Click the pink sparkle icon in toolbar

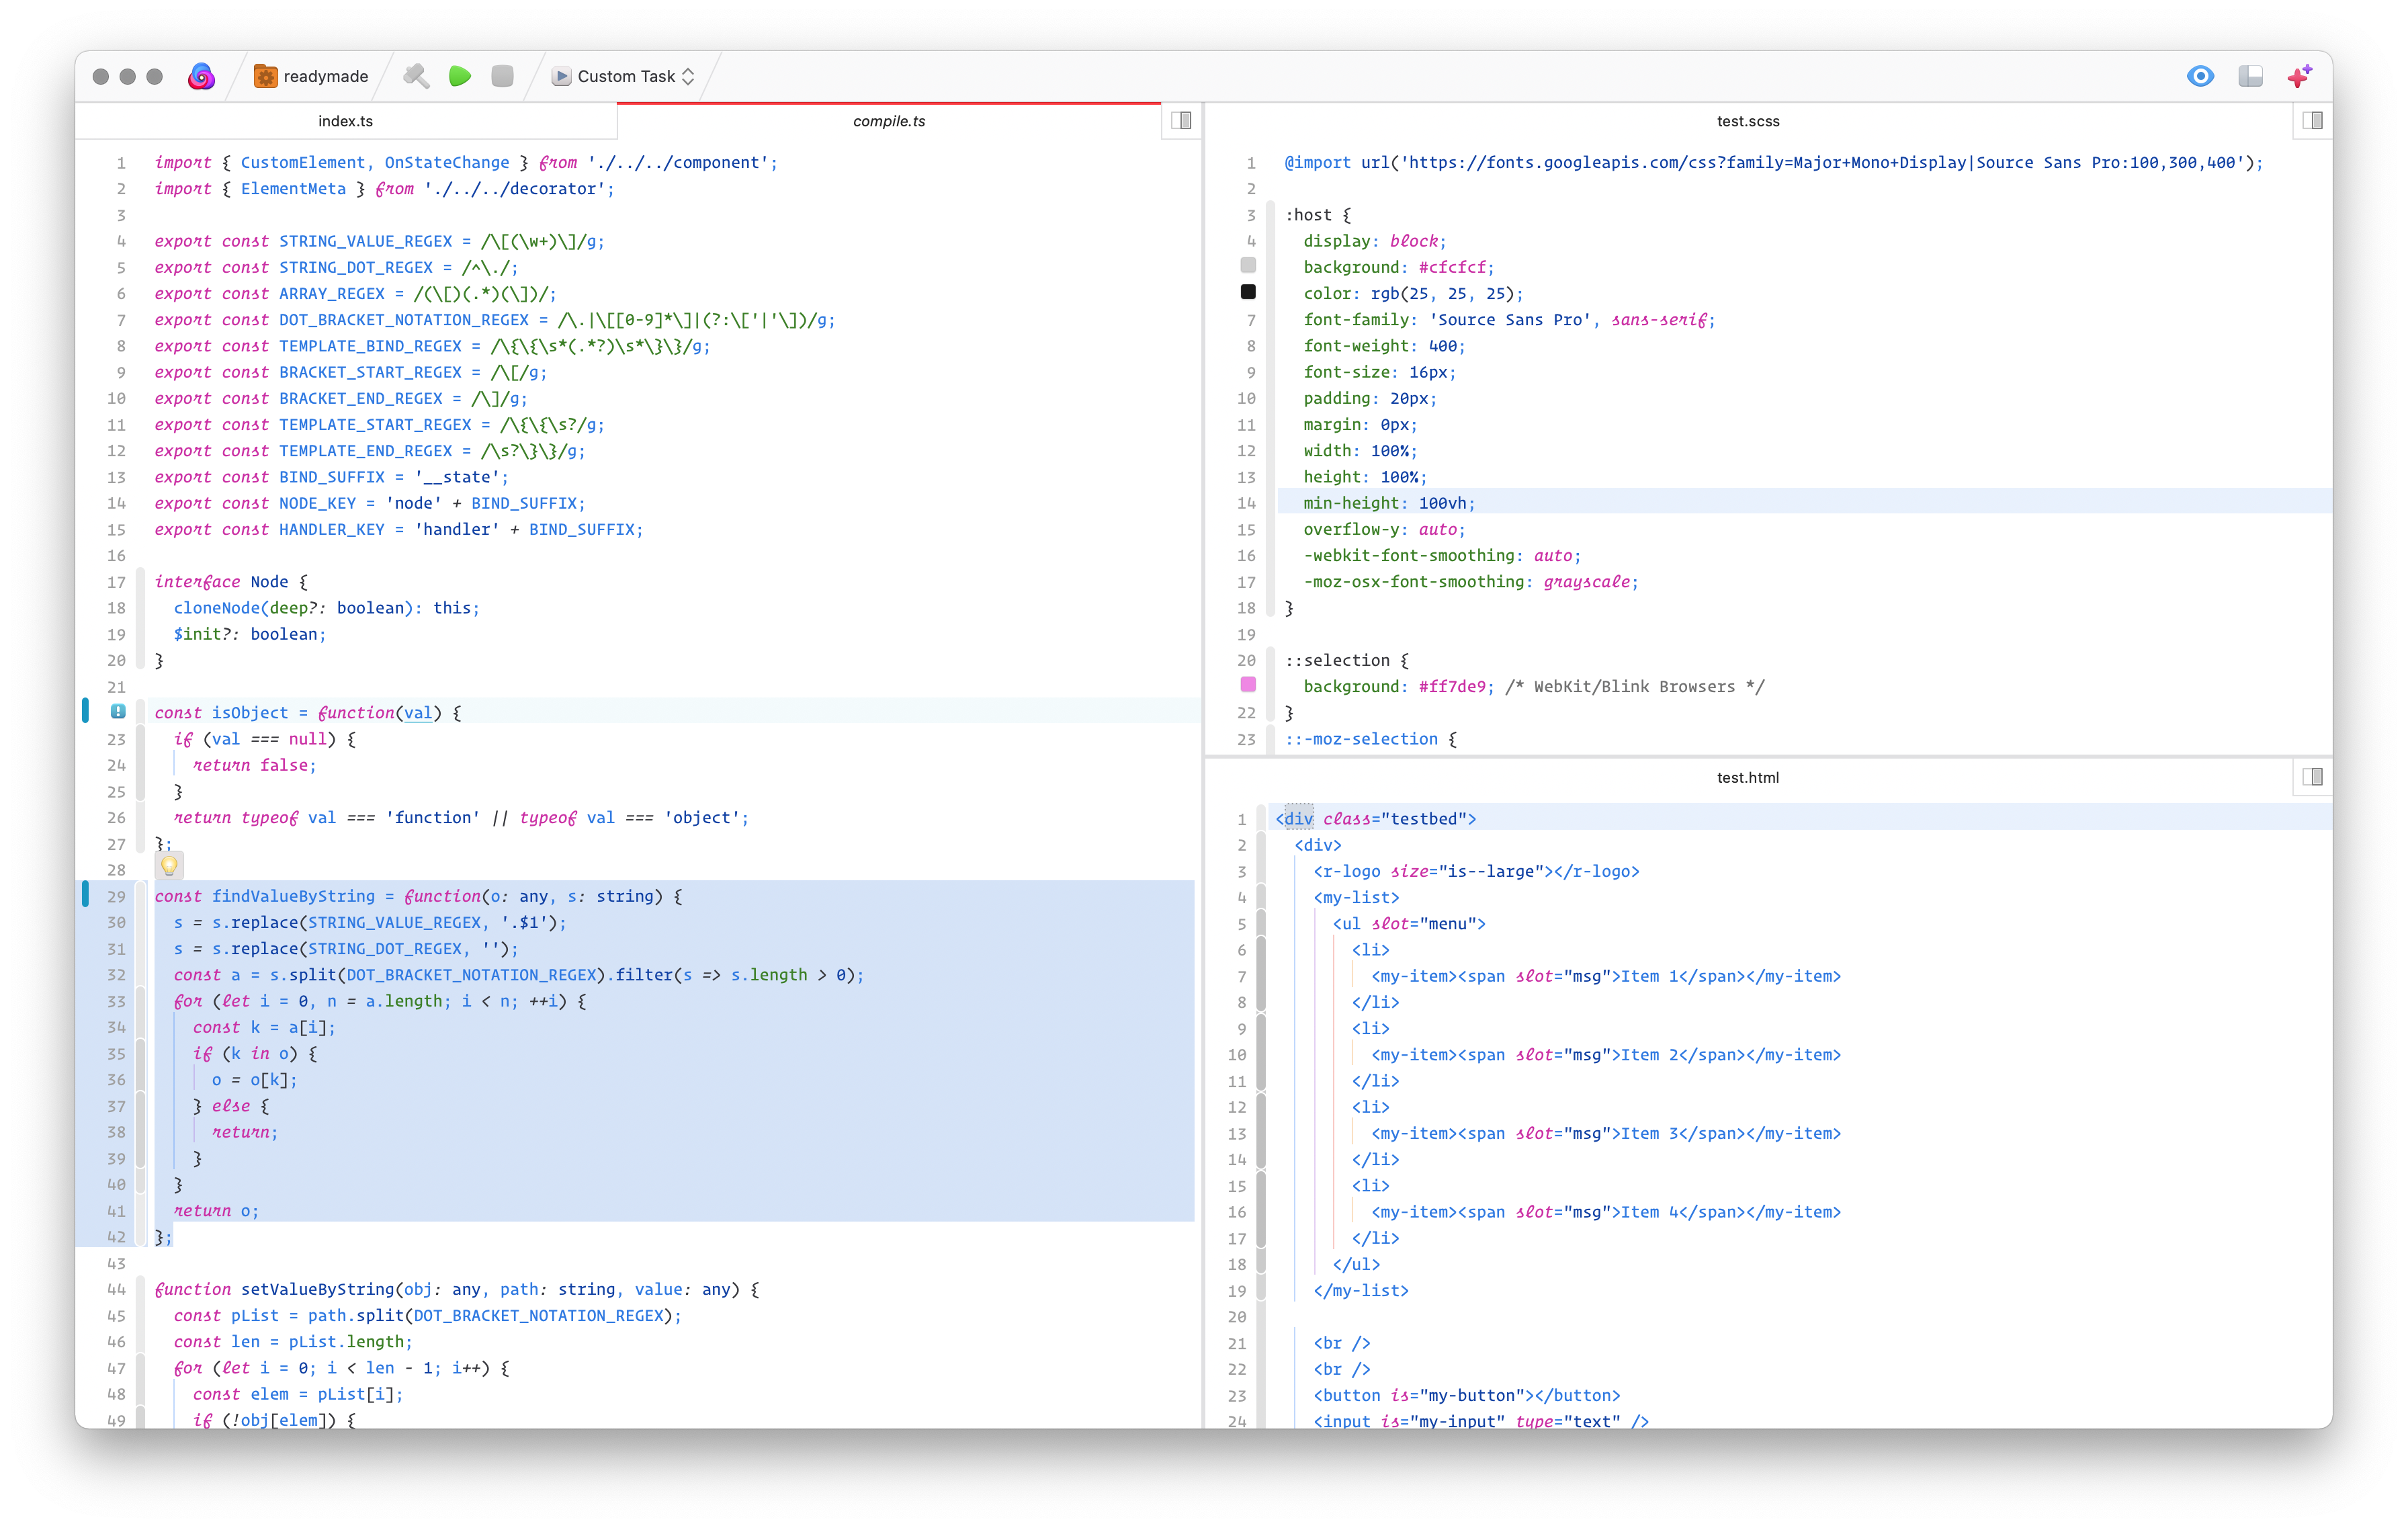(2299, 76)
